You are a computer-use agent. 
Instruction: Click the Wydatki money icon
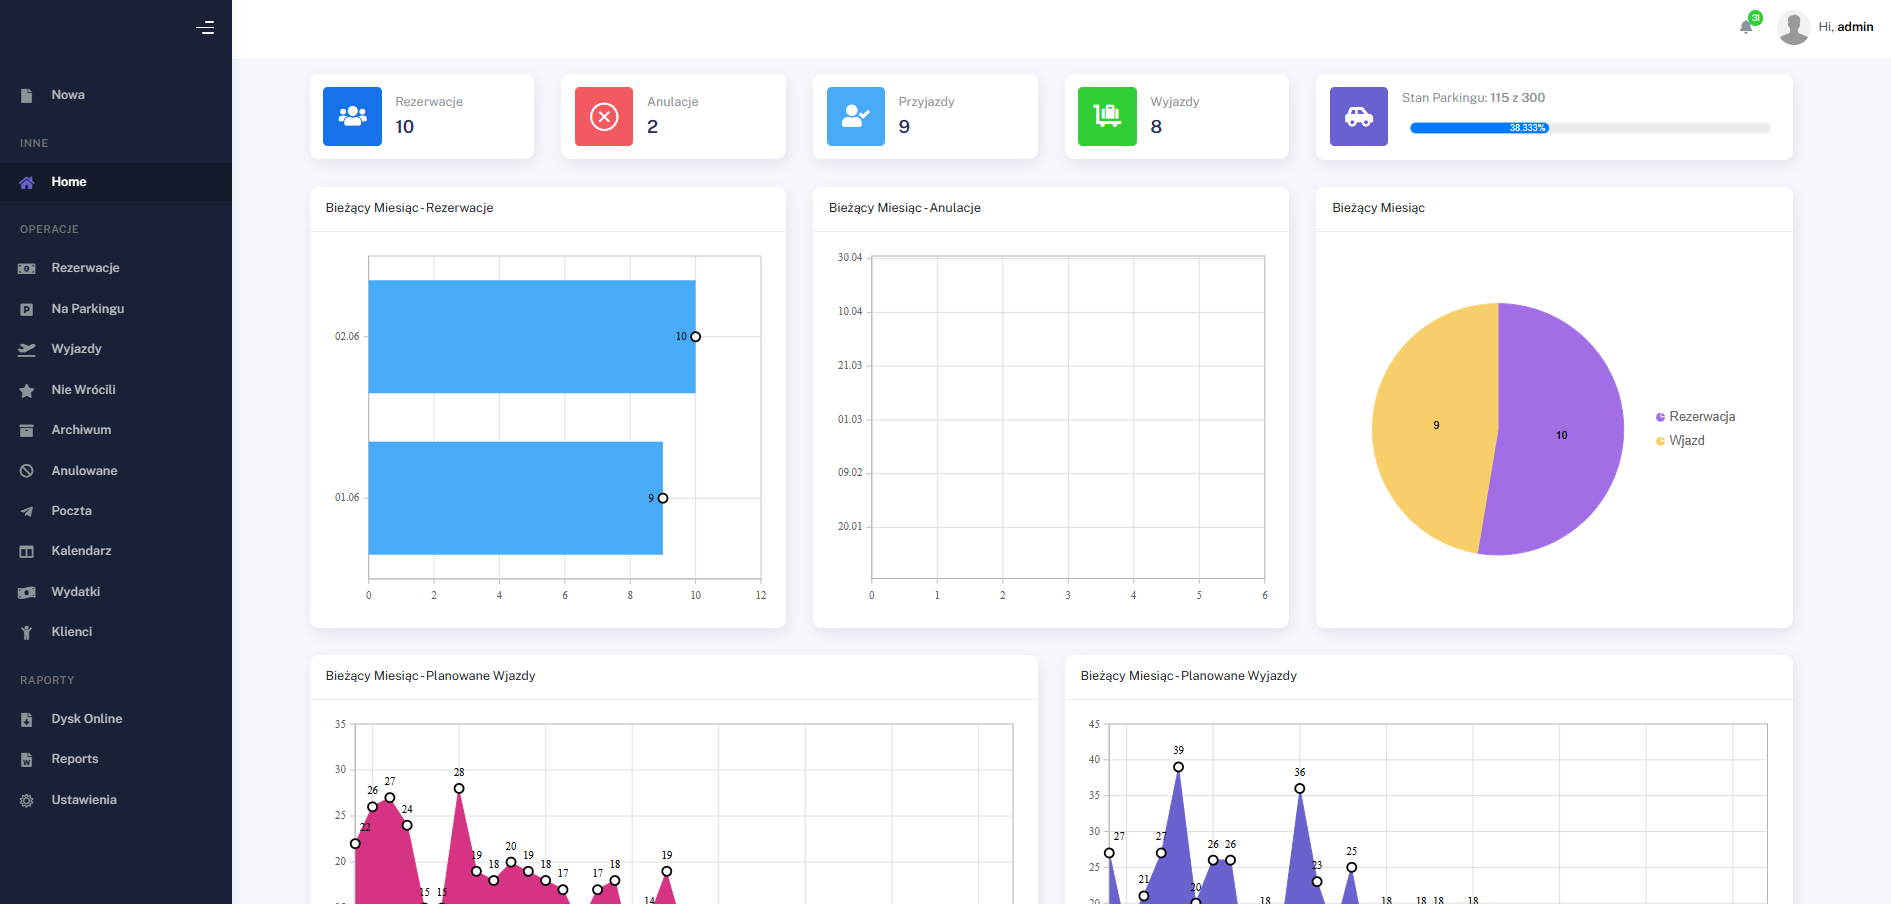click(27, 592)
